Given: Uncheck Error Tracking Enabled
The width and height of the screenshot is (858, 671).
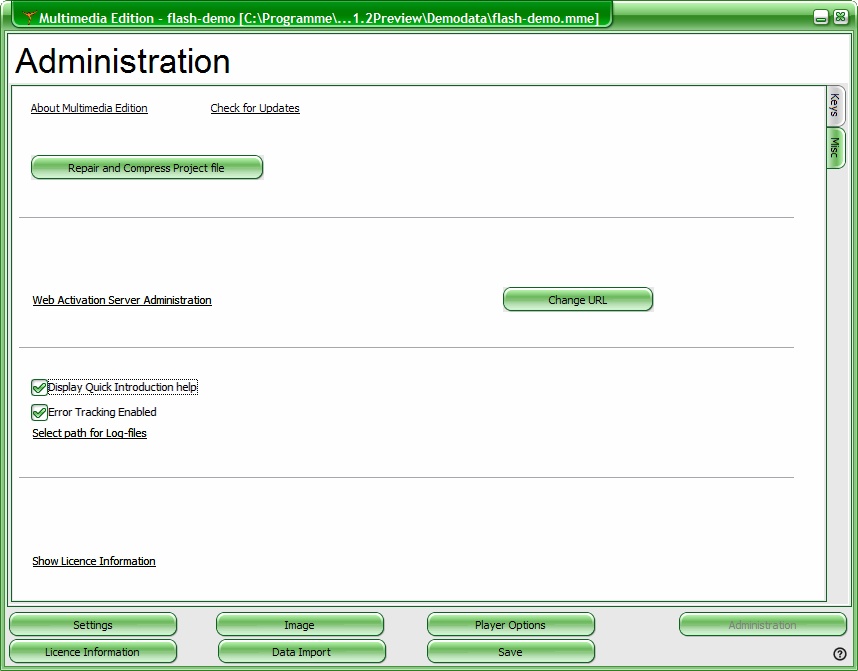Looking at the screenshot, I should click(x=38, y=412).
